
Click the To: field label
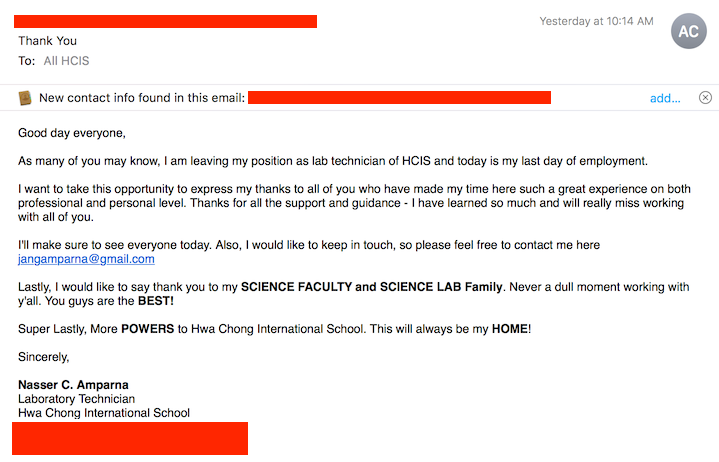coord(27,61)
